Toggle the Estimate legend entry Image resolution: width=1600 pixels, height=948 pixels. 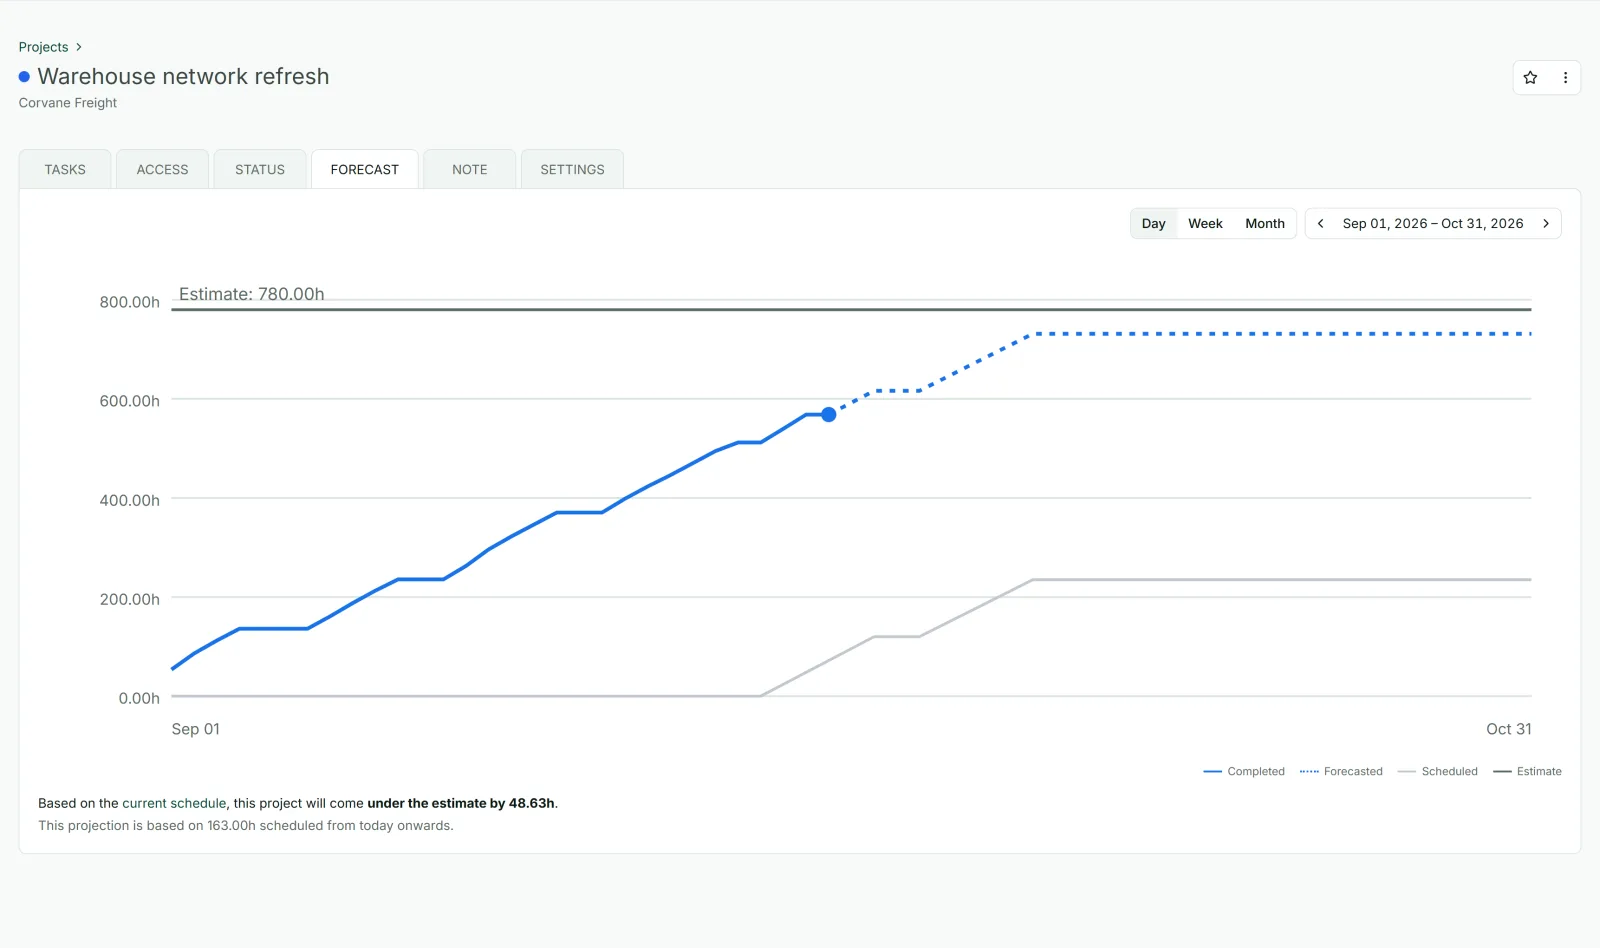click(1527, 771)
